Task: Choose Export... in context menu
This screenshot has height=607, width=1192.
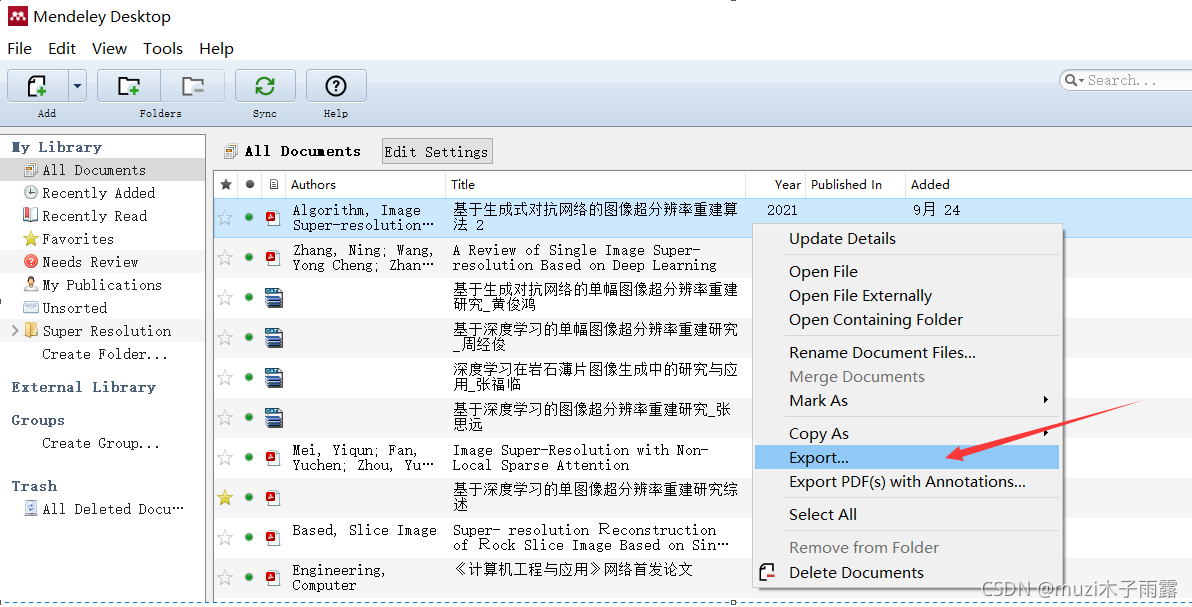Action: [907, 457]
